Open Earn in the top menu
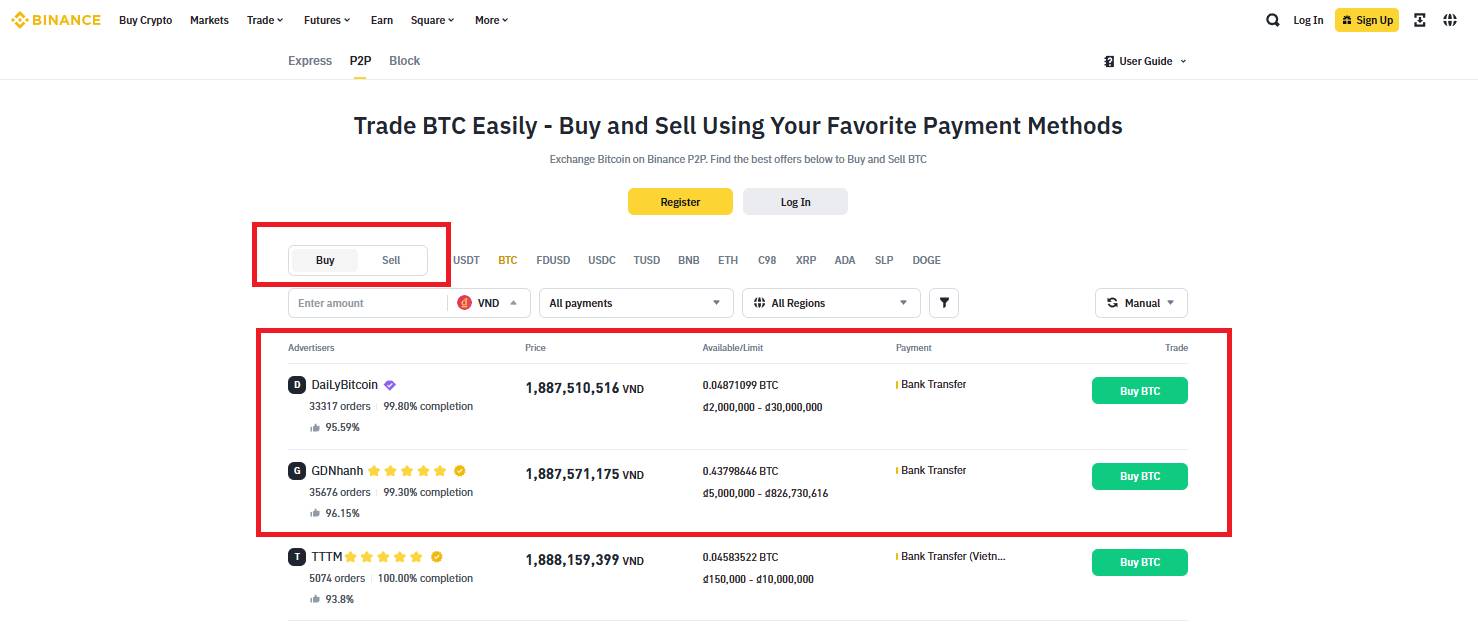The width and height of the screenshot is (1478, 626). [381, 20]
